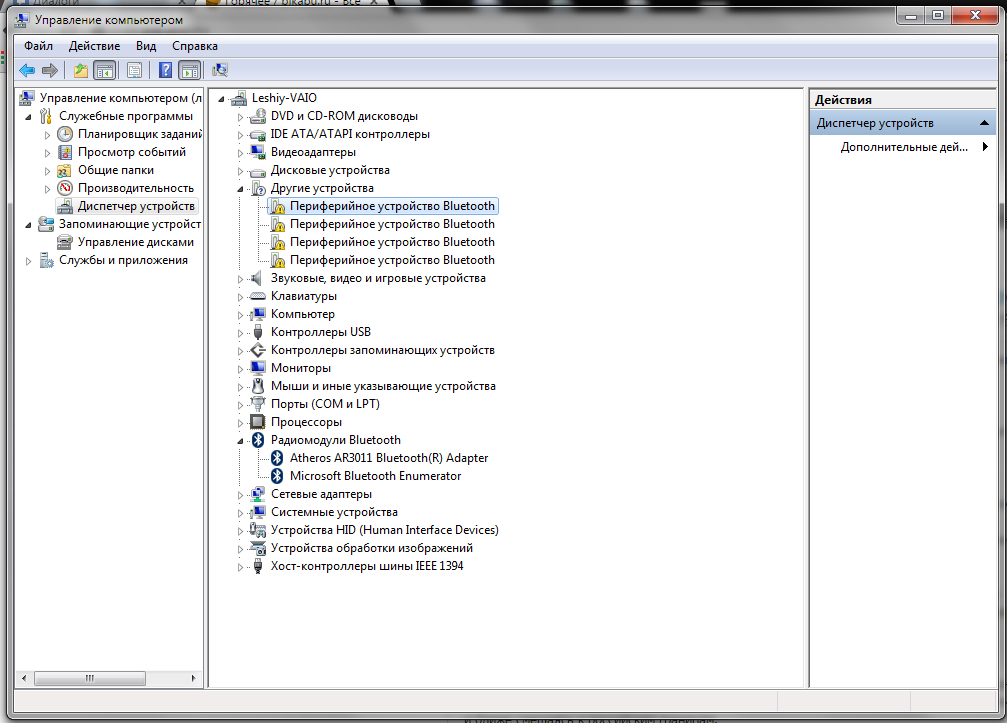1007x723 pixels.
Task: Collapse the Радиомодули Bluetooth category
Action: tap(241, 440)
